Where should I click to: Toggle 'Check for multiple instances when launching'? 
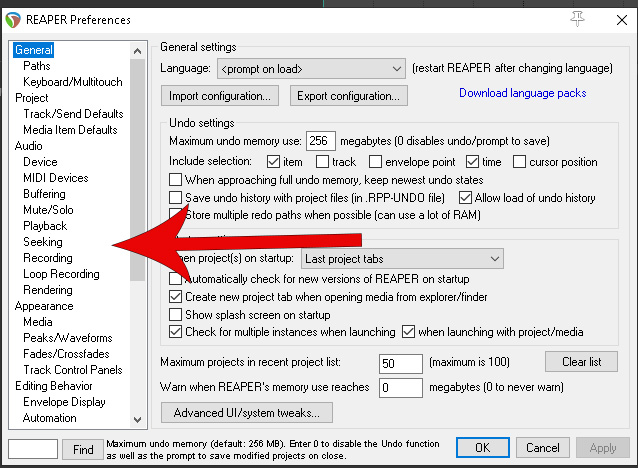coord(175,332)
